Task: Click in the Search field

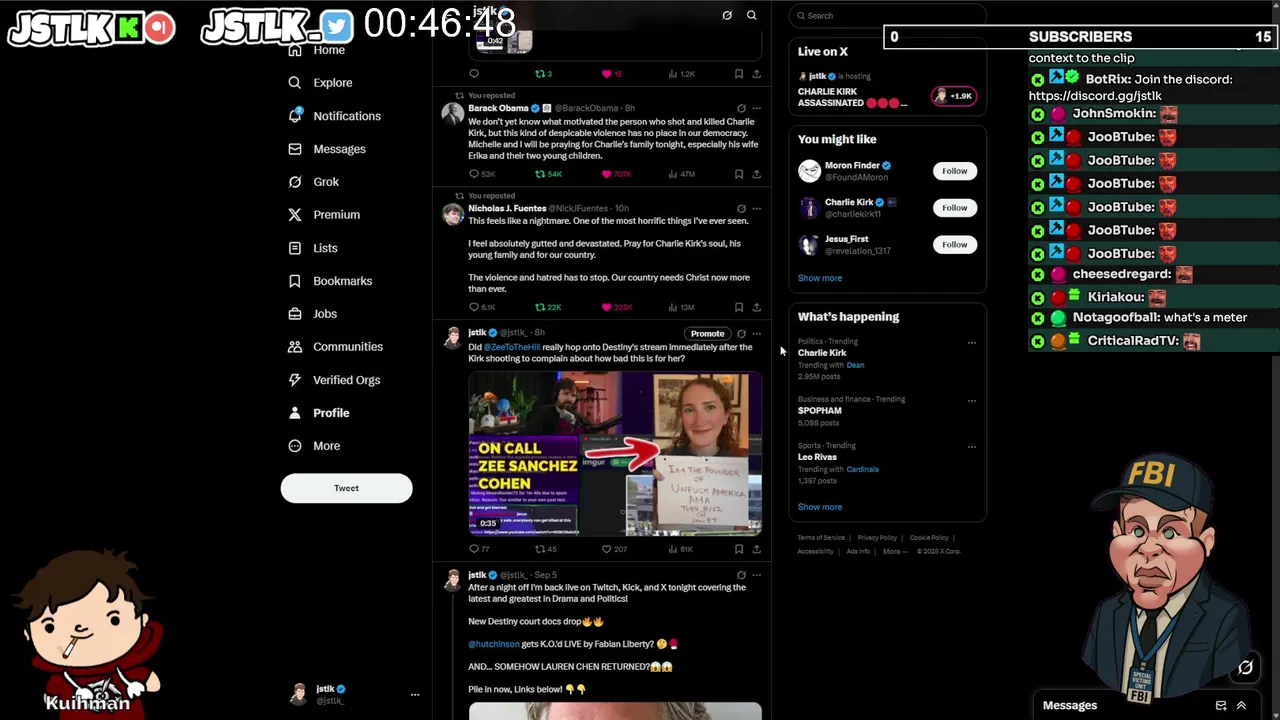Action: 888,15
